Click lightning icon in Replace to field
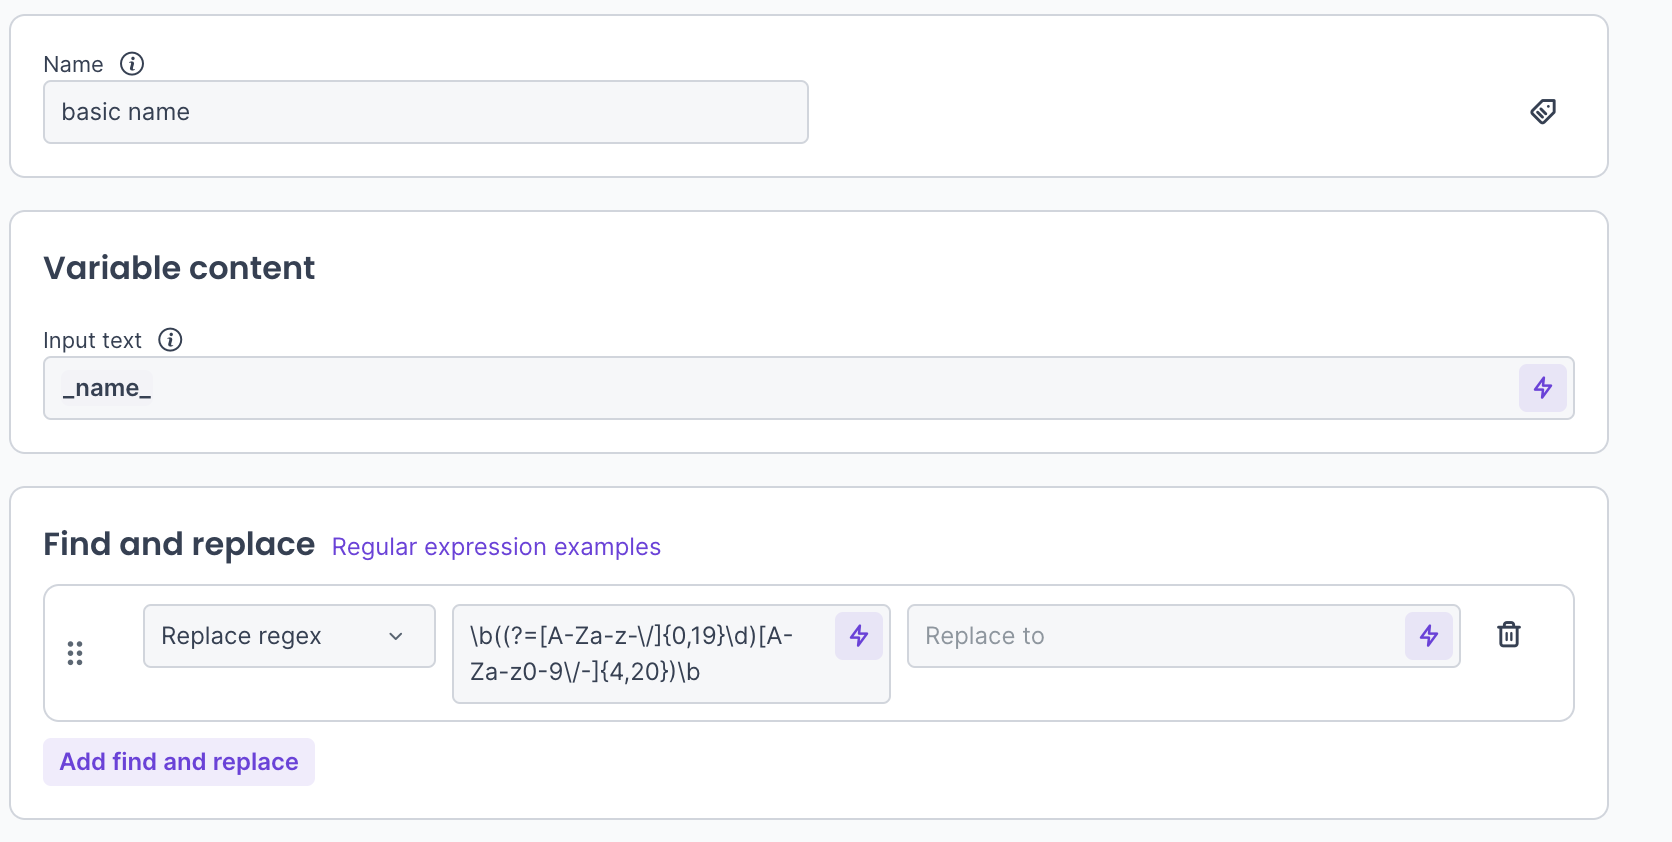1672x842 pixels. pyautogui.click(x=1428, y=636)
